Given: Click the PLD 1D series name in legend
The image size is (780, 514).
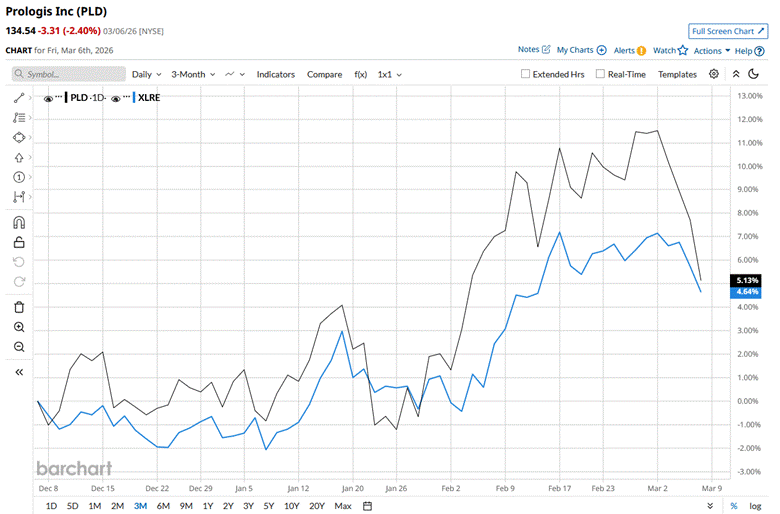Looking at the screenshot, I should (88, 98).
